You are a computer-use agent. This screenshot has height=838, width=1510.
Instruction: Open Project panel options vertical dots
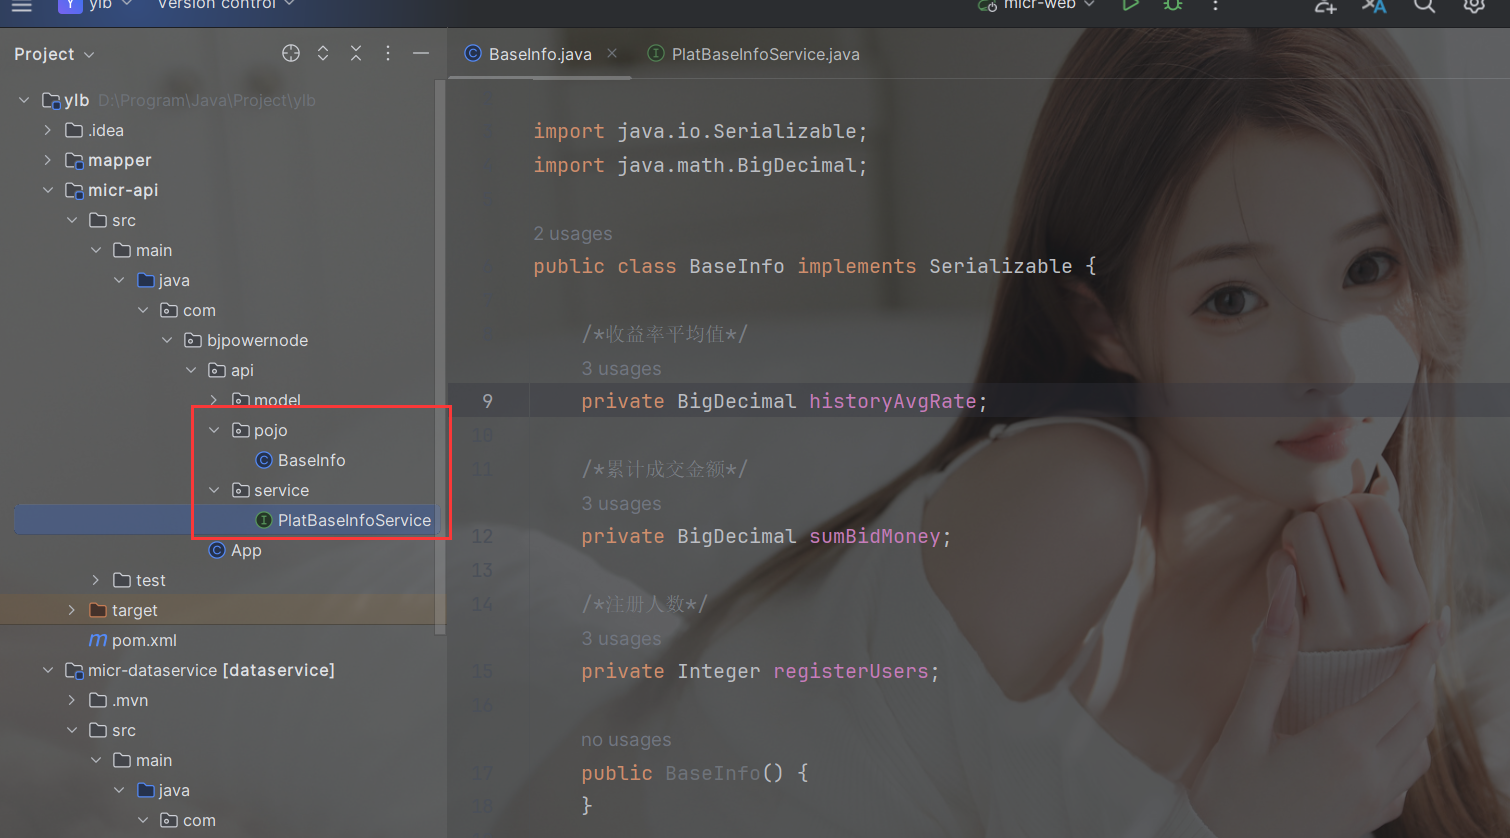(x=388, y=53)
